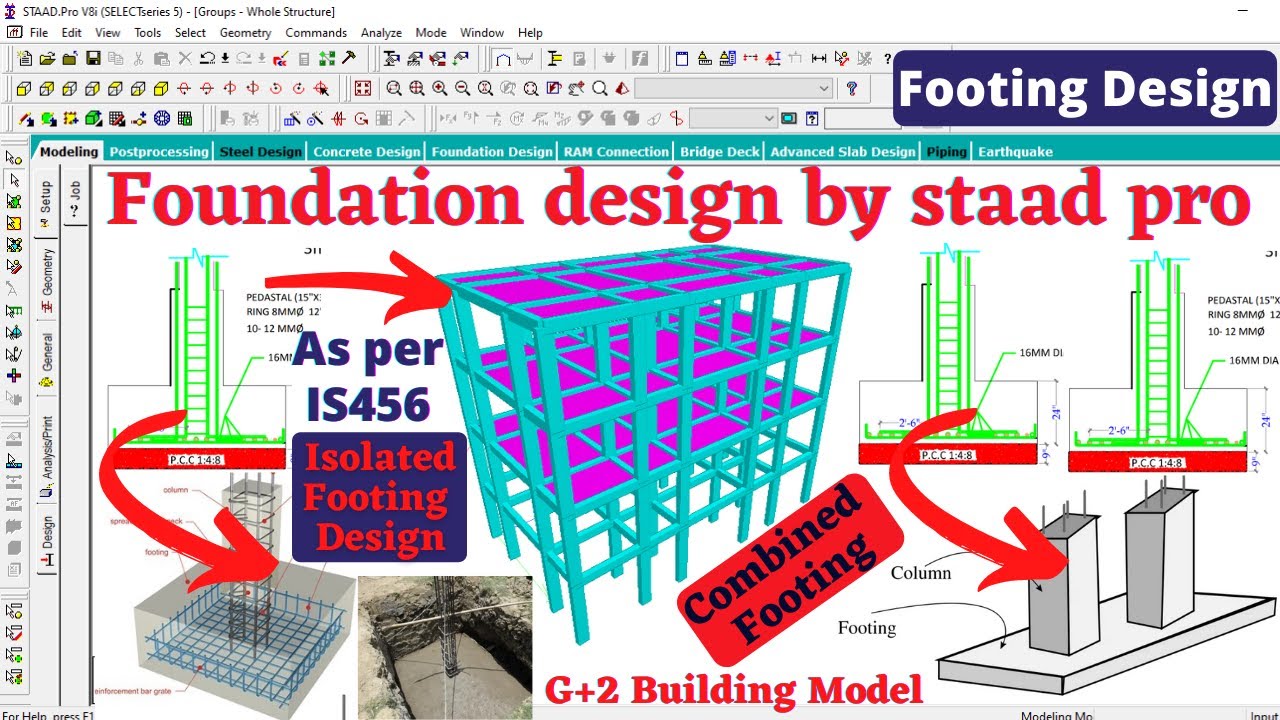Image resolution: width=1280 pixels, height=720 pixels.
Task: Click the green grid structure wizard icon
Action: click(184, 118)
